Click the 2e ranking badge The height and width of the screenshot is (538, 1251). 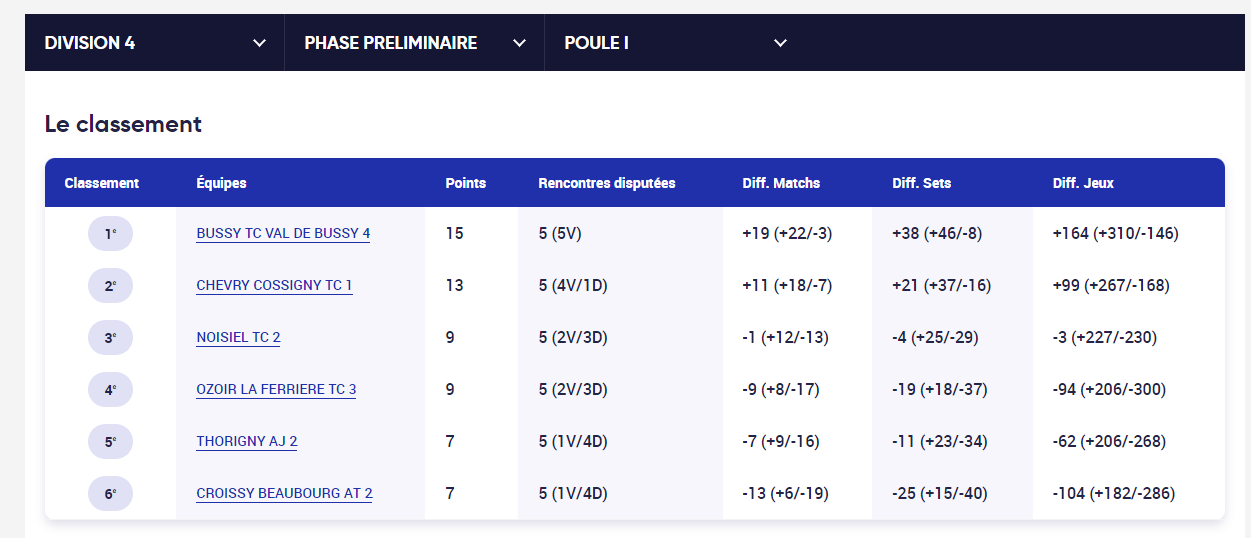110,286
